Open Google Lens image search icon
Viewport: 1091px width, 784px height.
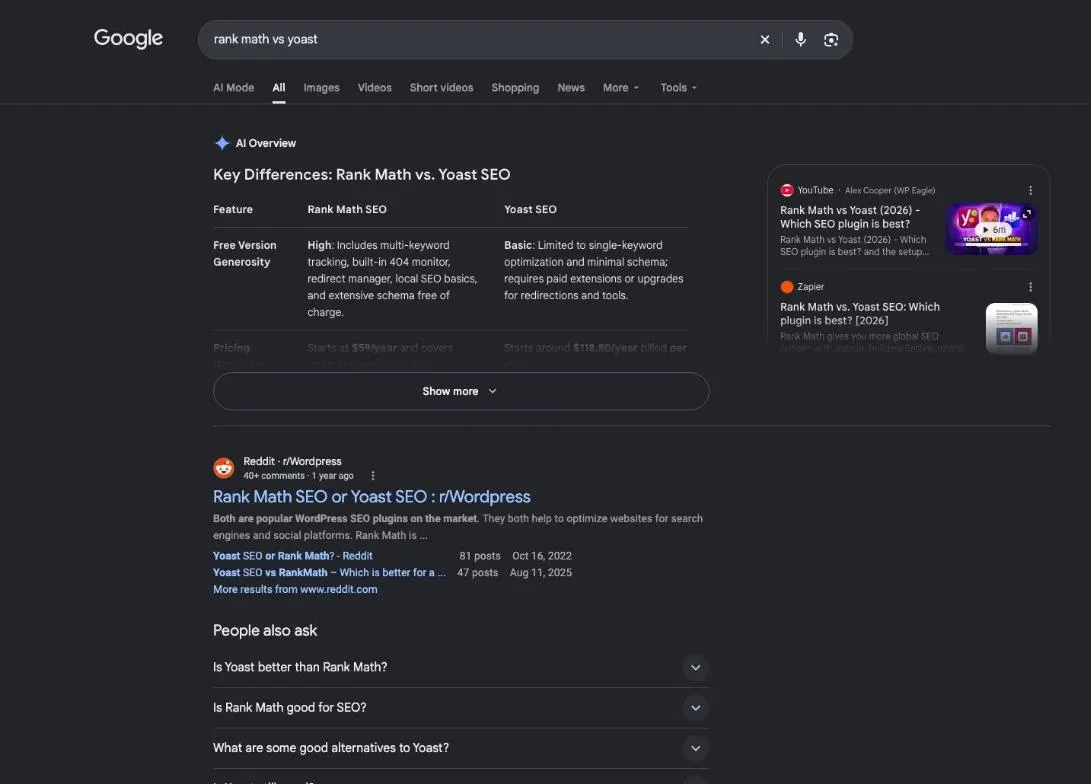831,40
